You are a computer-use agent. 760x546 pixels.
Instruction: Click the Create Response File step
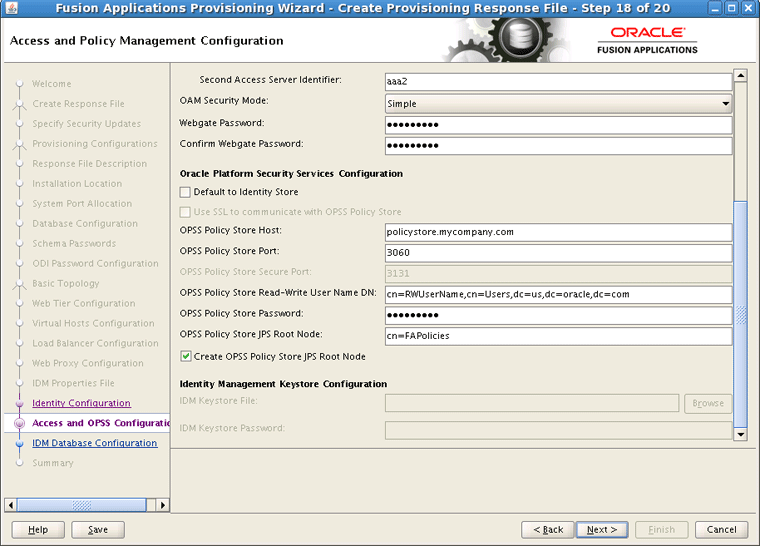point(78,104)
